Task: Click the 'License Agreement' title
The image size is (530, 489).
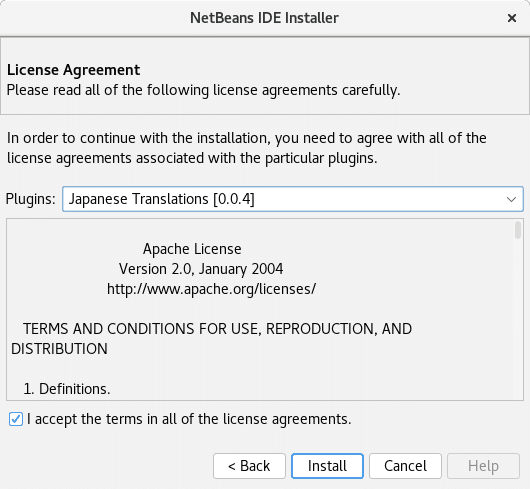Action: coord(73,70)
